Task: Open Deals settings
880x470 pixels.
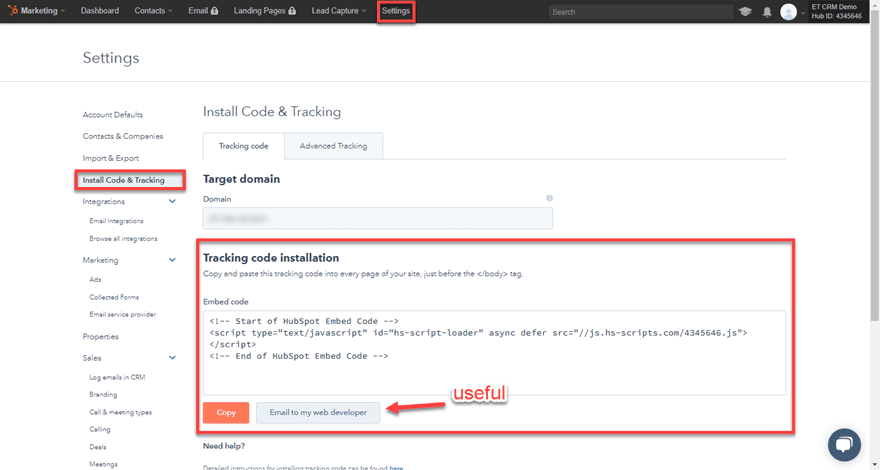Action: click(98, 447)
